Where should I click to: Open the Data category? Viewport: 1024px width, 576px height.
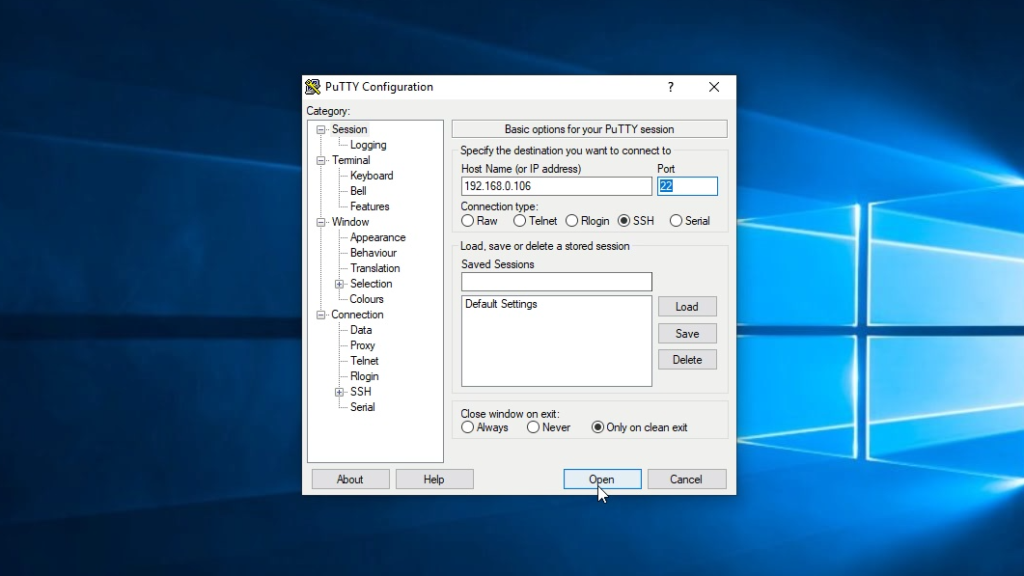coord(360,330)
